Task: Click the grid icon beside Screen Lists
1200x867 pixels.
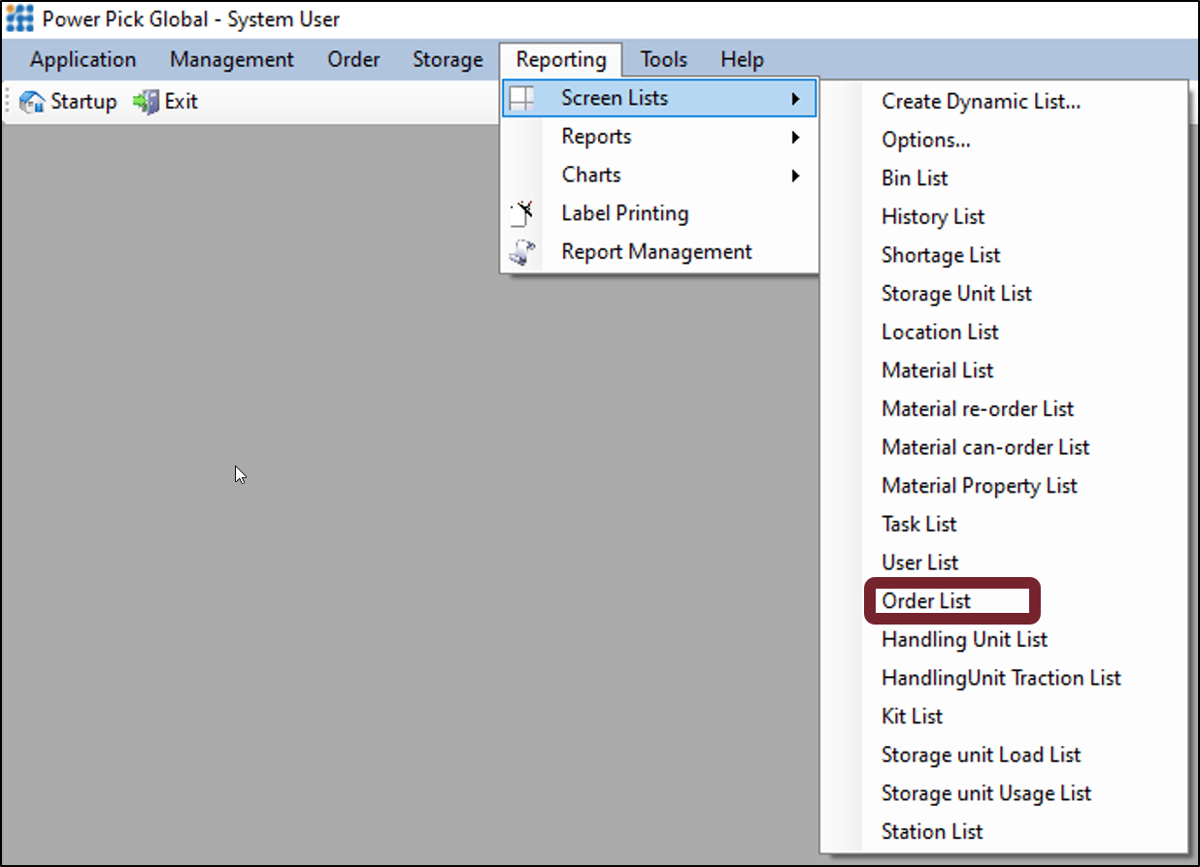Action: point(521,97)
